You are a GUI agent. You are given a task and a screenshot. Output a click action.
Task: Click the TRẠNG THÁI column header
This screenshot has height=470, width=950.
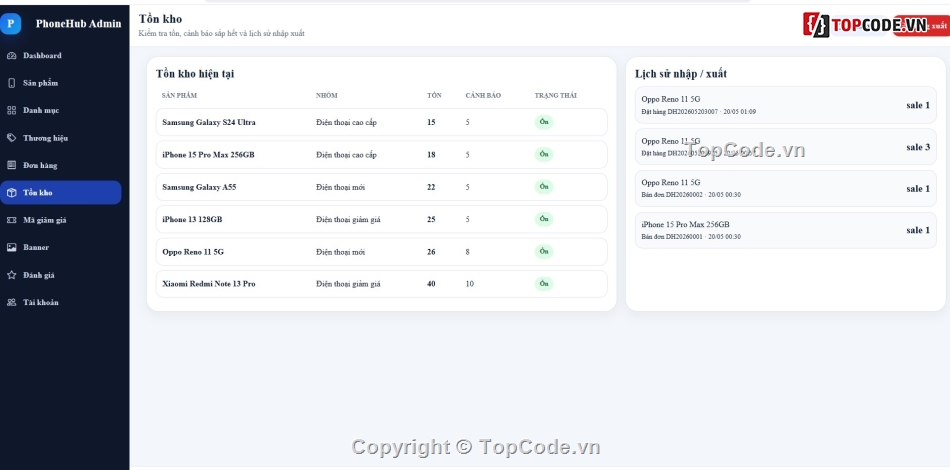pyautogui.click(x=556, y=96)
